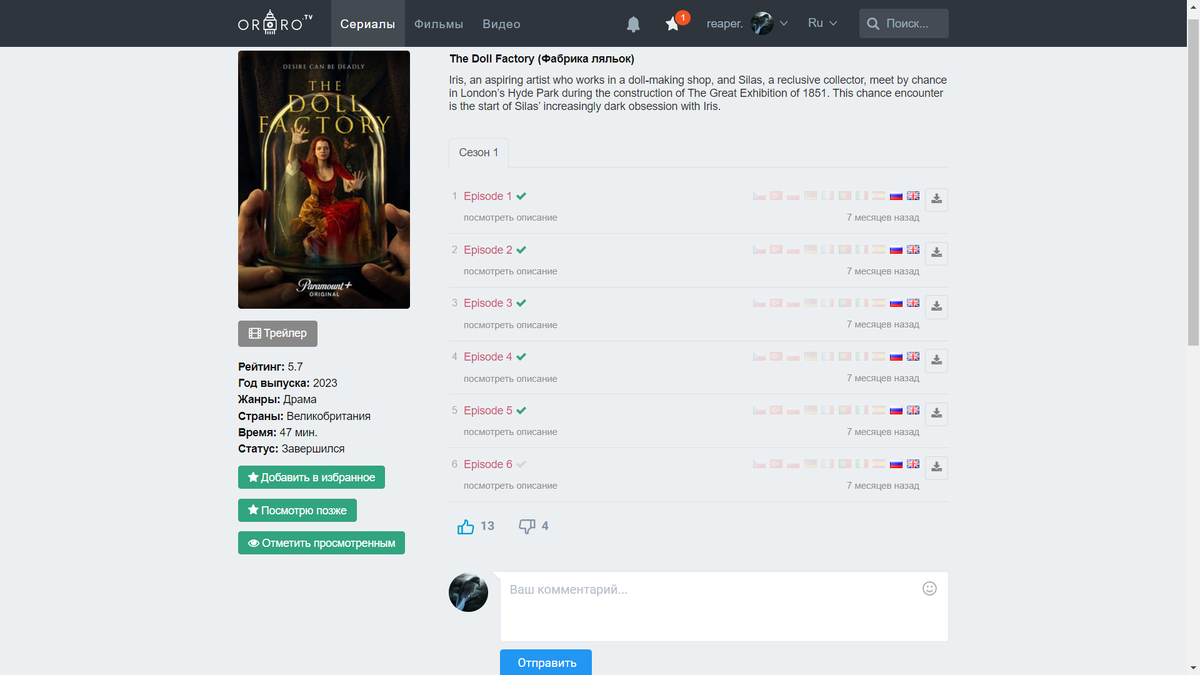Toggle watched checkmark for Episode 1

click(x=521, y=196)
